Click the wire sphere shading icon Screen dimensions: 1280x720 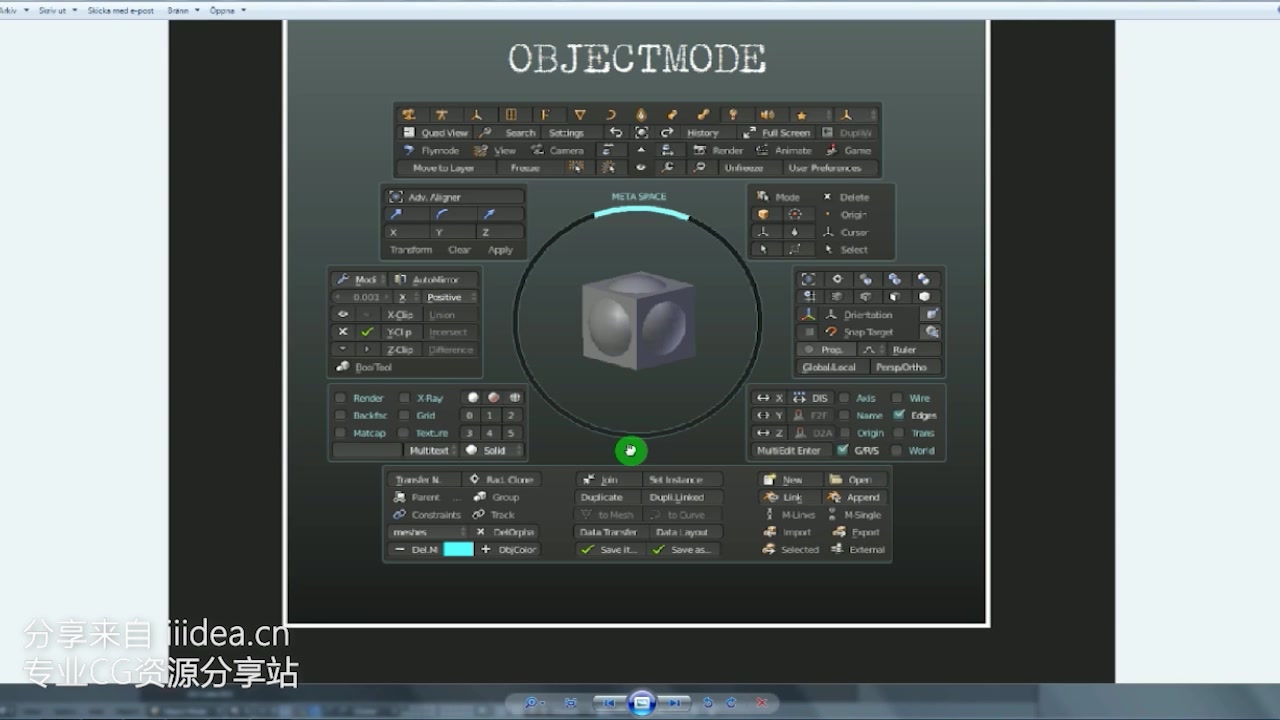(x=515, y=398)
